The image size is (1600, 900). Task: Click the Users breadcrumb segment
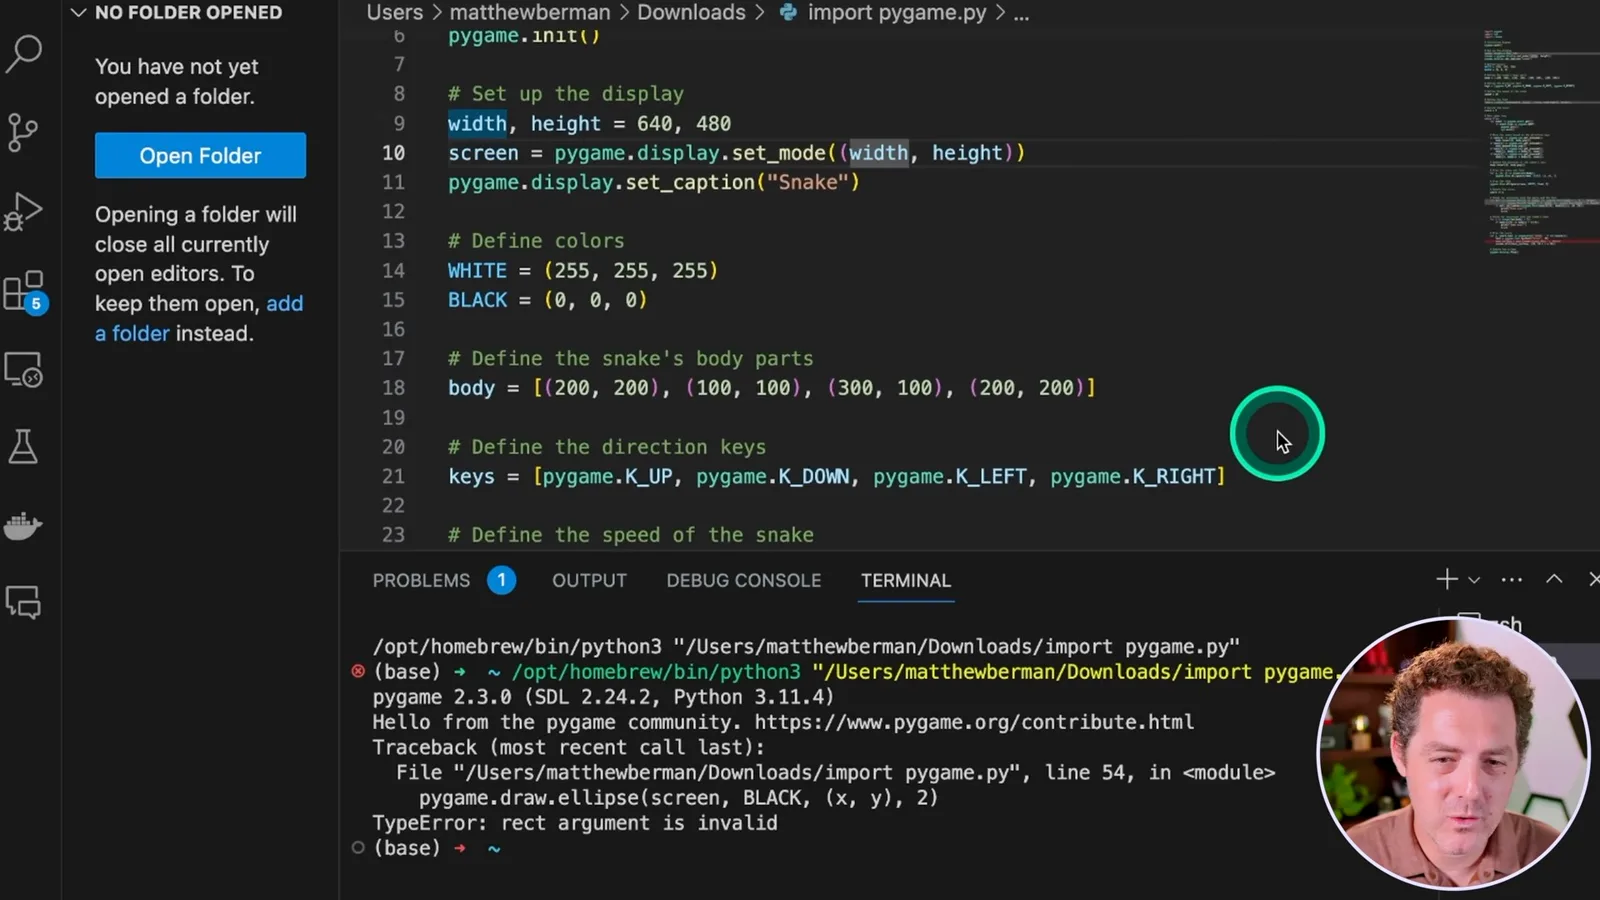click(x=394, y=12)
